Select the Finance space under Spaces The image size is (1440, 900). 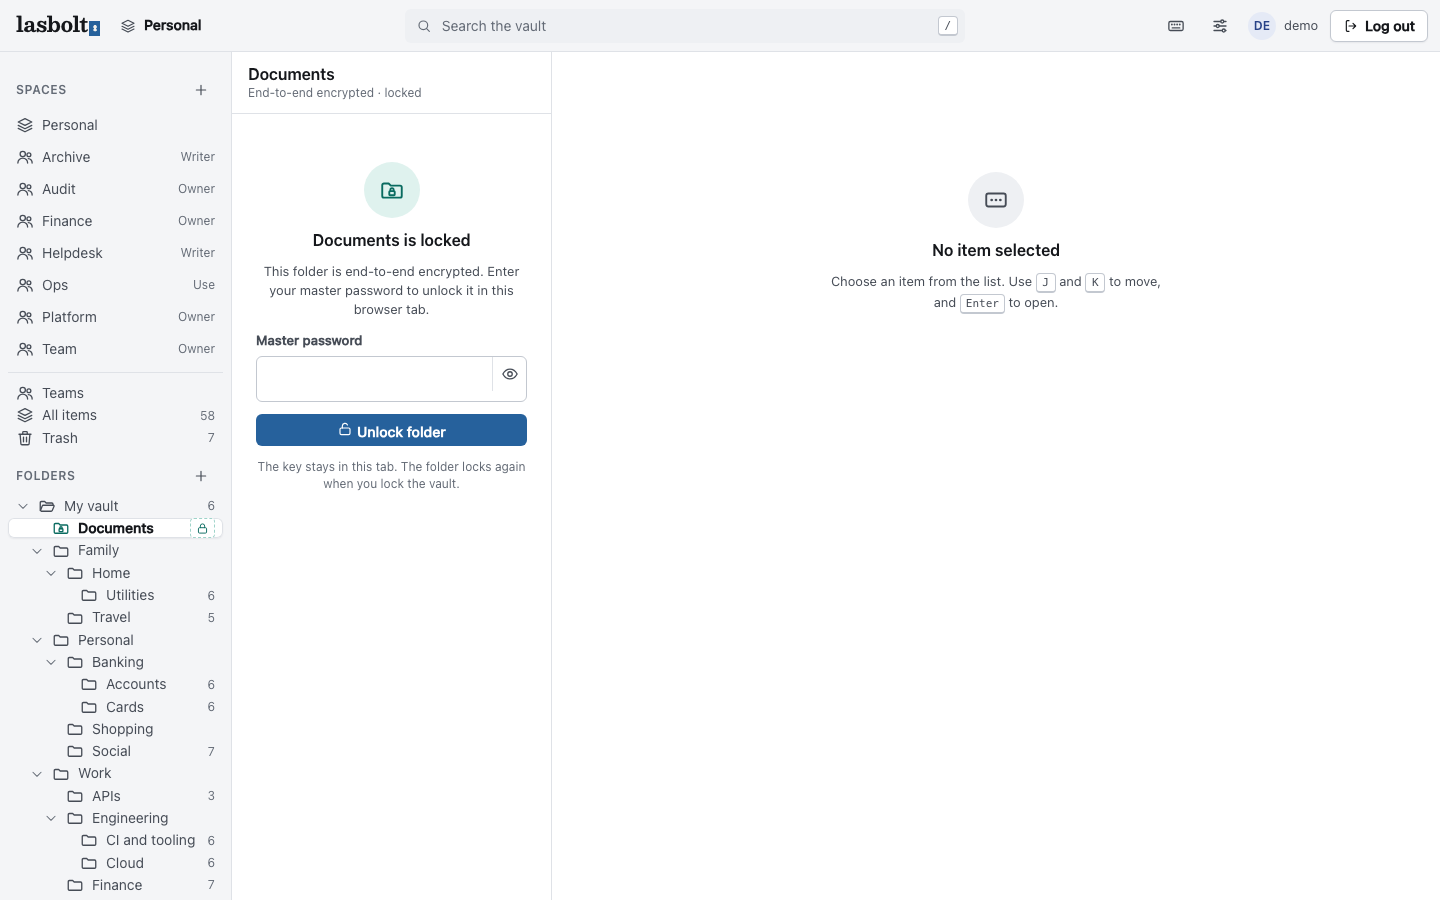tap(115, 221)
